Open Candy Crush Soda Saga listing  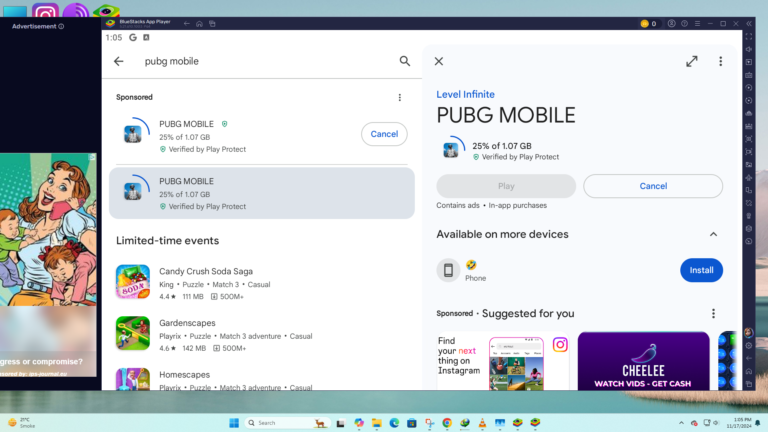pyautogui.click(x=262, y=283)
